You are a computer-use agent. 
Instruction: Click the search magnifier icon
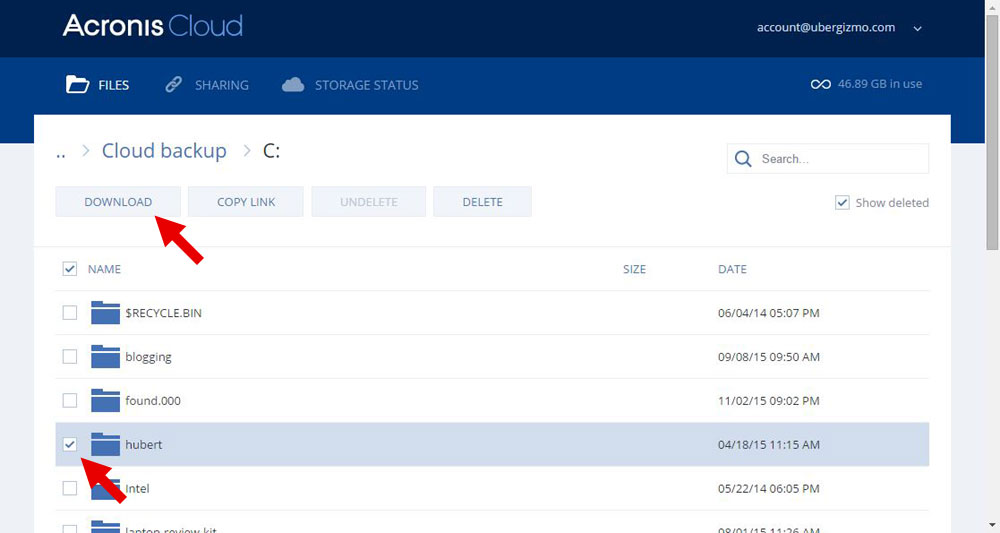(743, 158)
